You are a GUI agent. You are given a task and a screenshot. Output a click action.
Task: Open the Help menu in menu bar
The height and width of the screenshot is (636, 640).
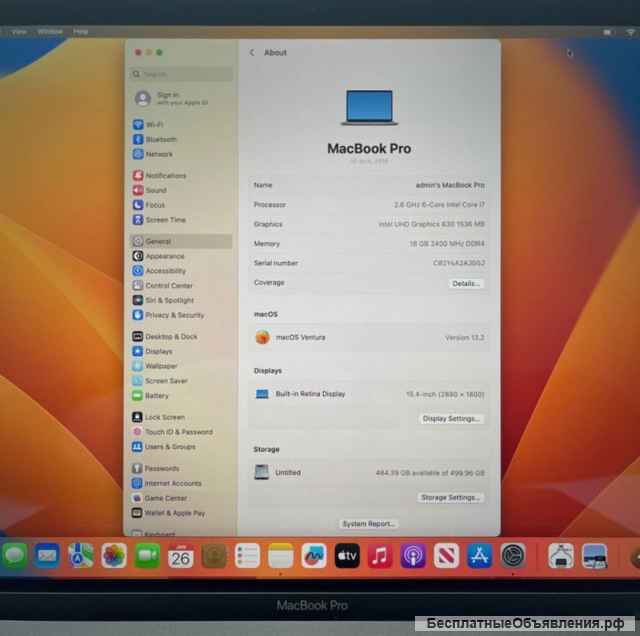pos(80,31)
